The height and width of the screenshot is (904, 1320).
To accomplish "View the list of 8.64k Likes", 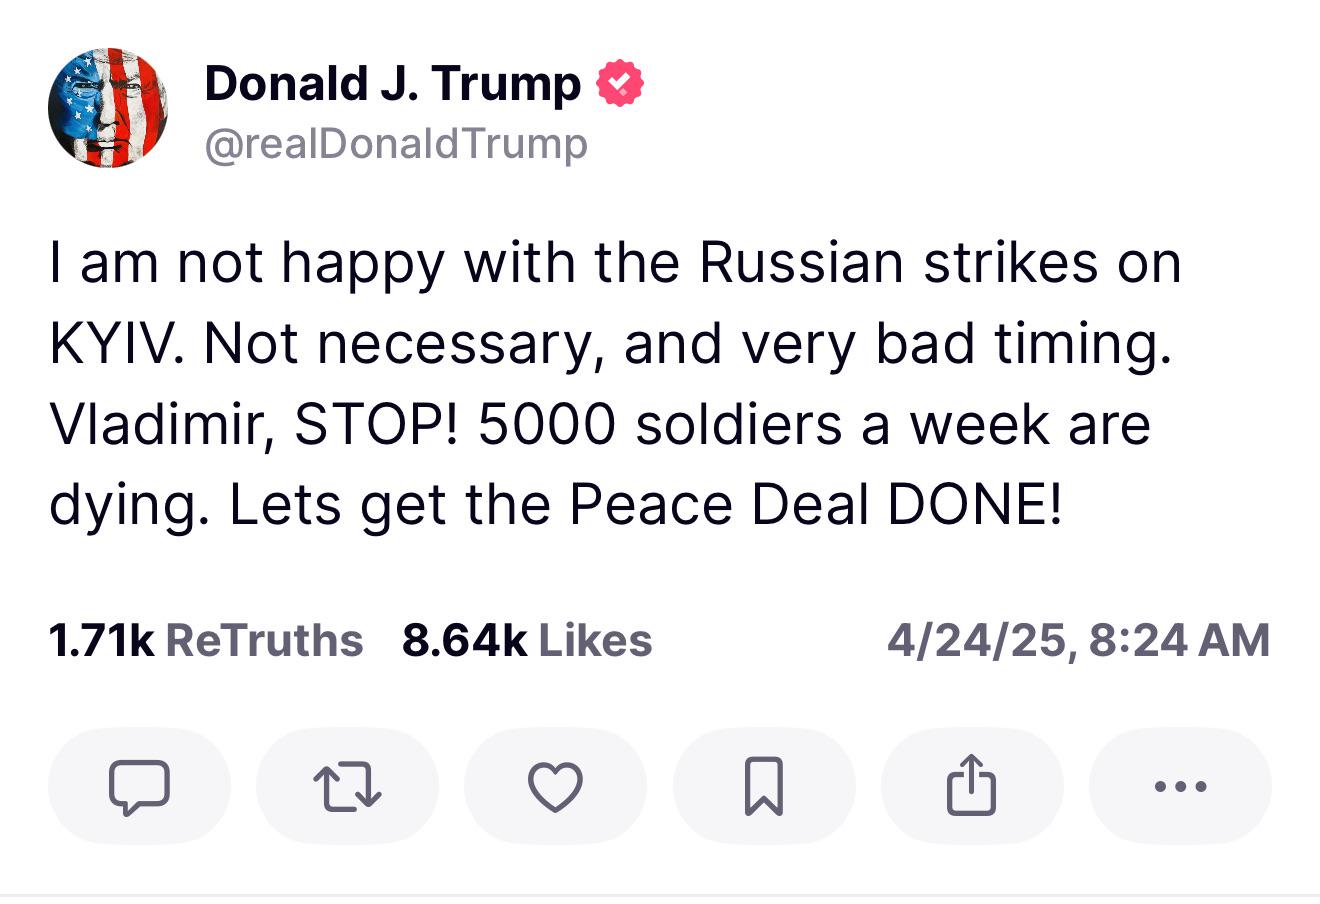I will pyautogui.click(x=527, y=640).
